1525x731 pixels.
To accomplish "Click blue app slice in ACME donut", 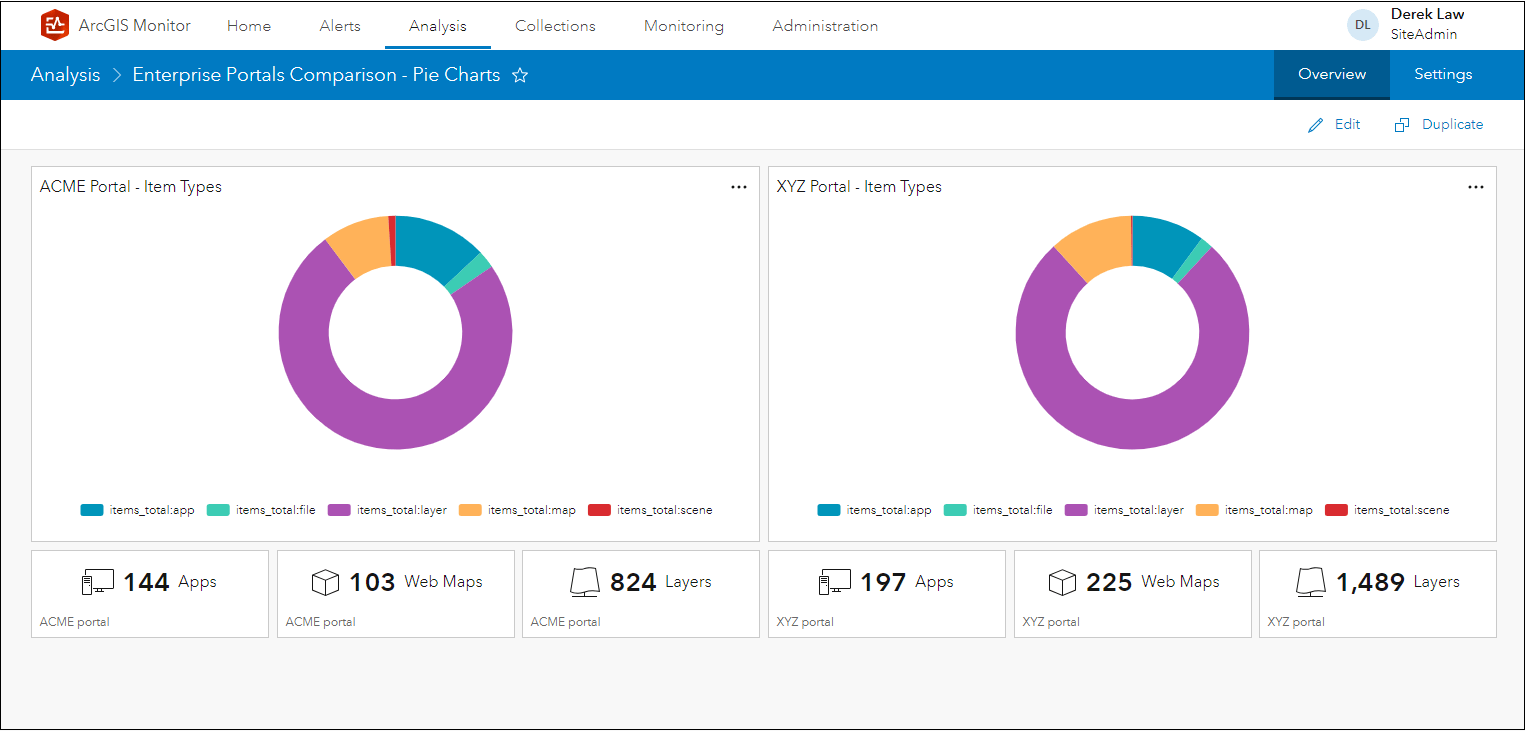I will coord(430,246).
